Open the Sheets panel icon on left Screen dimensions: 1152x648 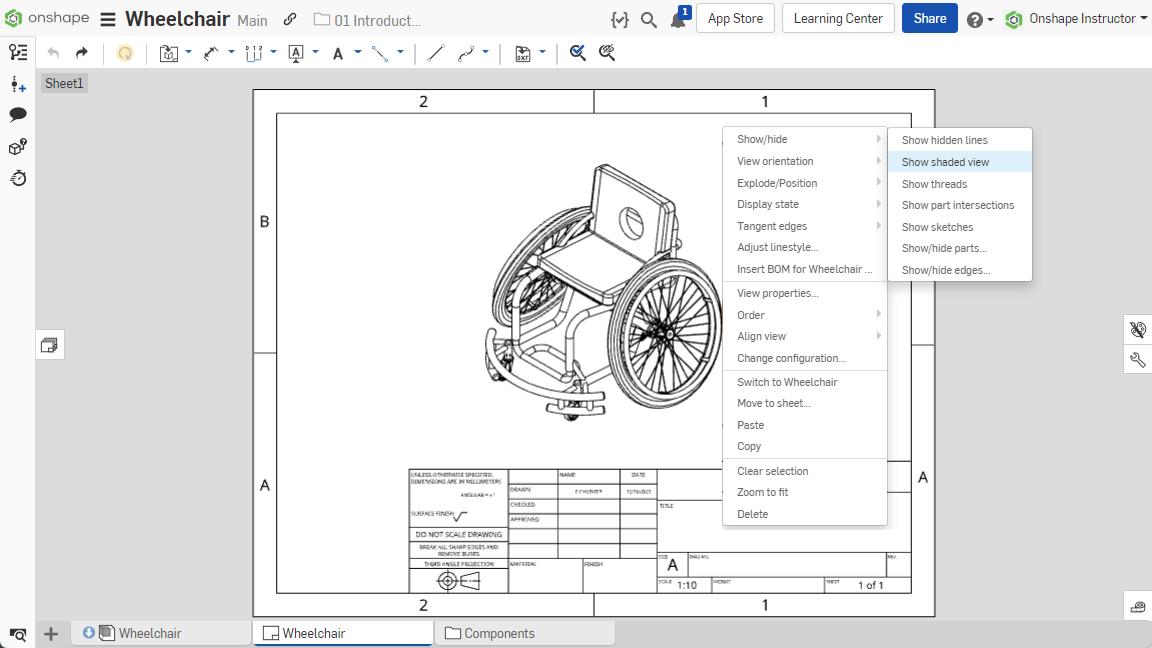50,345
